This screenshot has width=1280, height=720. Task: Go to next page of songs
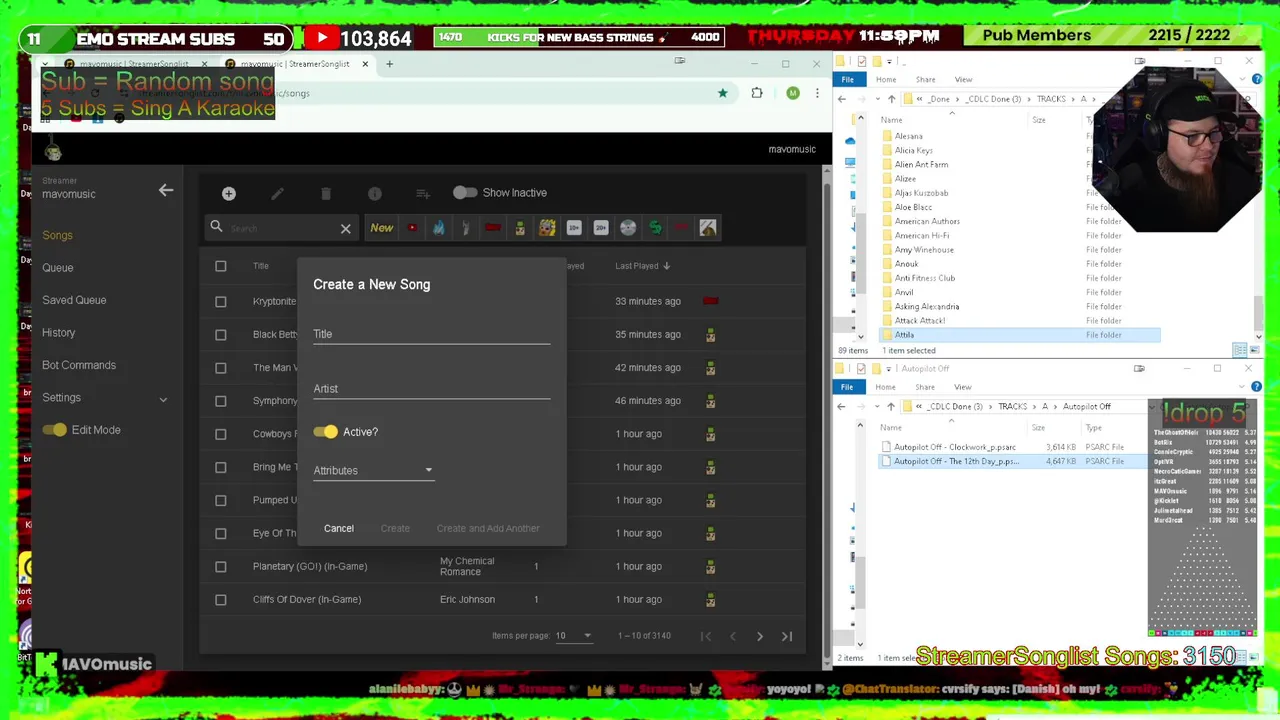coord(760,636)
